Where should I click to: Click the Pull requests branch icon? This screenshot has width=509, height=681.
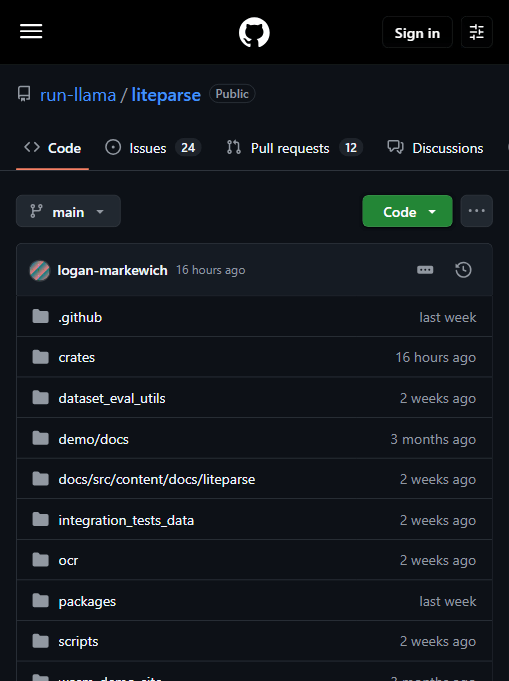tap(234, 148)
